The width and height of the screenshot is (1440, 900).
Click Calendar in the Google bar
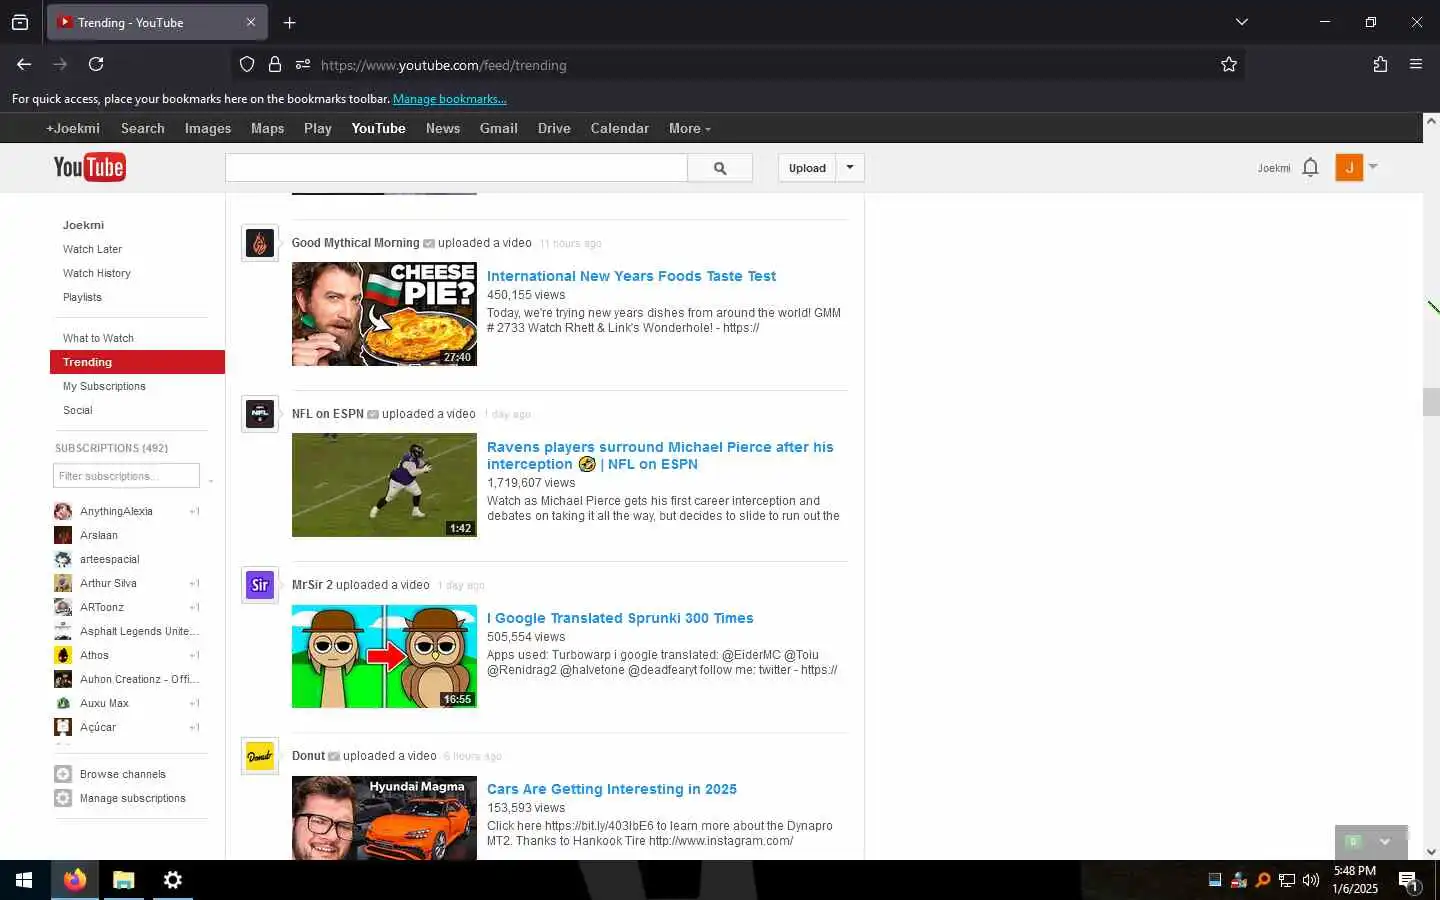(x=619, y=128)
